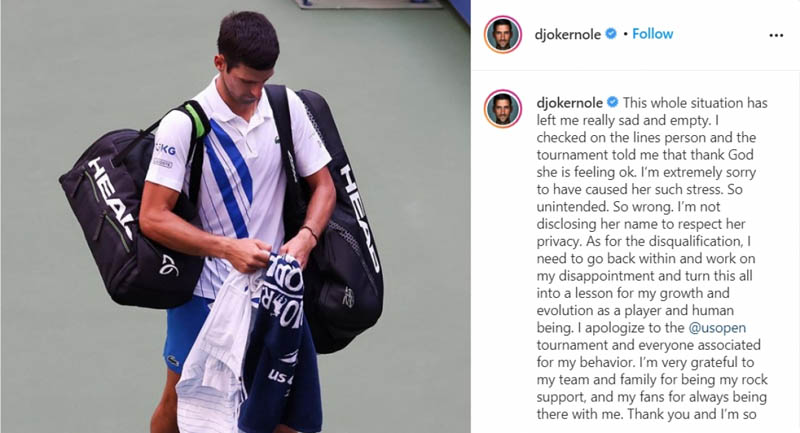
Task: Click the profile avatar beside the caption
Action: pos(503,109)
